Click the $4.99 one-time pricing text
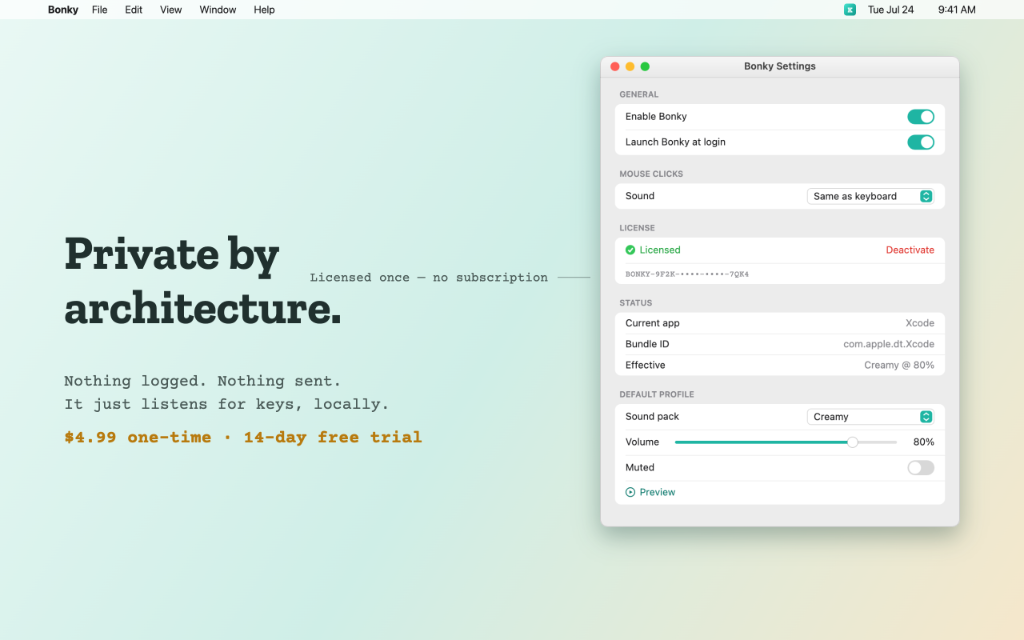 click(138, 438)
